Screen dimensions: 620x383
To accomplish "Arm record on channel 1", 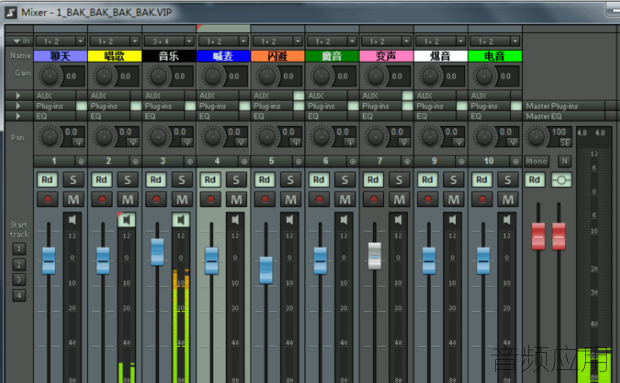I will coord(47,199).
